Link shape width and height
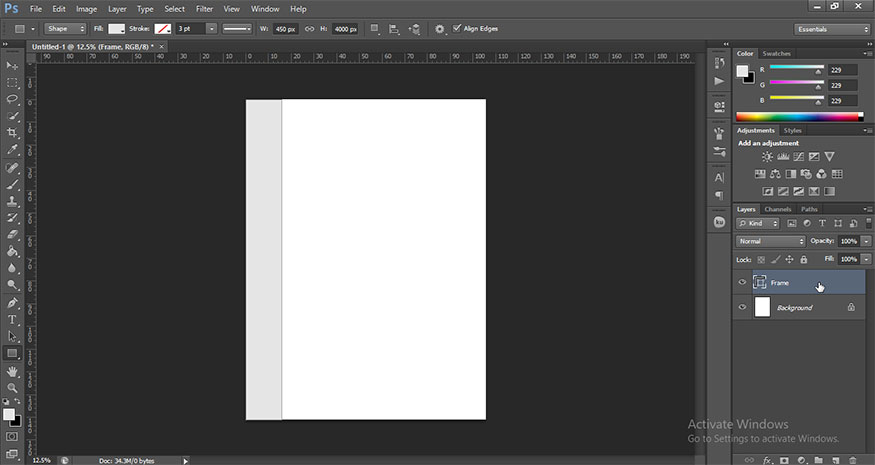 309,29
